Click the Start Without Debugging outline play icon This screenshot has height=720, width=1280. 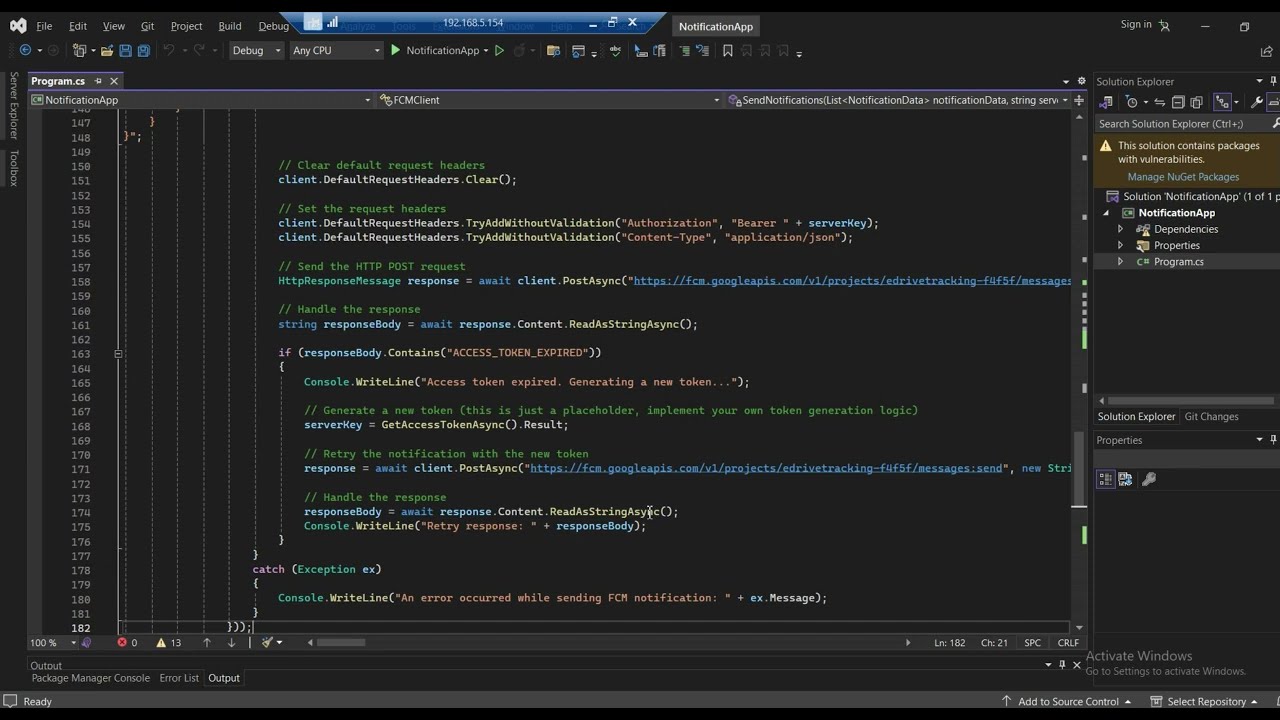click(499, 50)
